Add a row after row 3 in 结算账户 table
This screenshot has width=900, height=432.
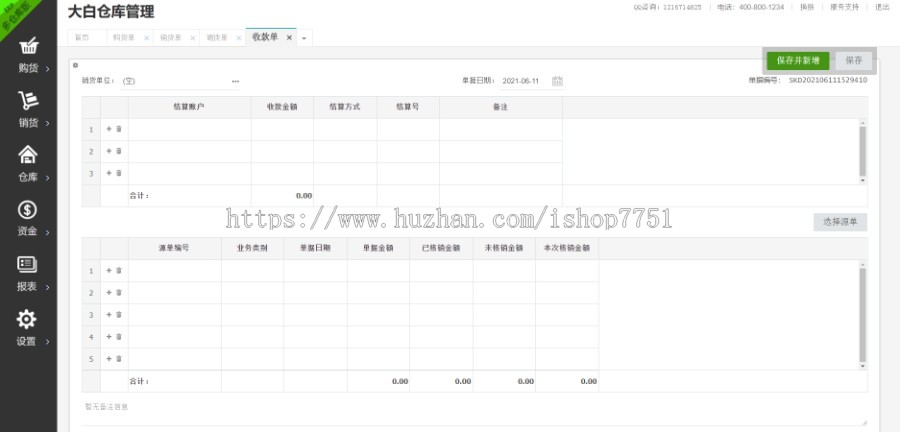coord(109,173)
